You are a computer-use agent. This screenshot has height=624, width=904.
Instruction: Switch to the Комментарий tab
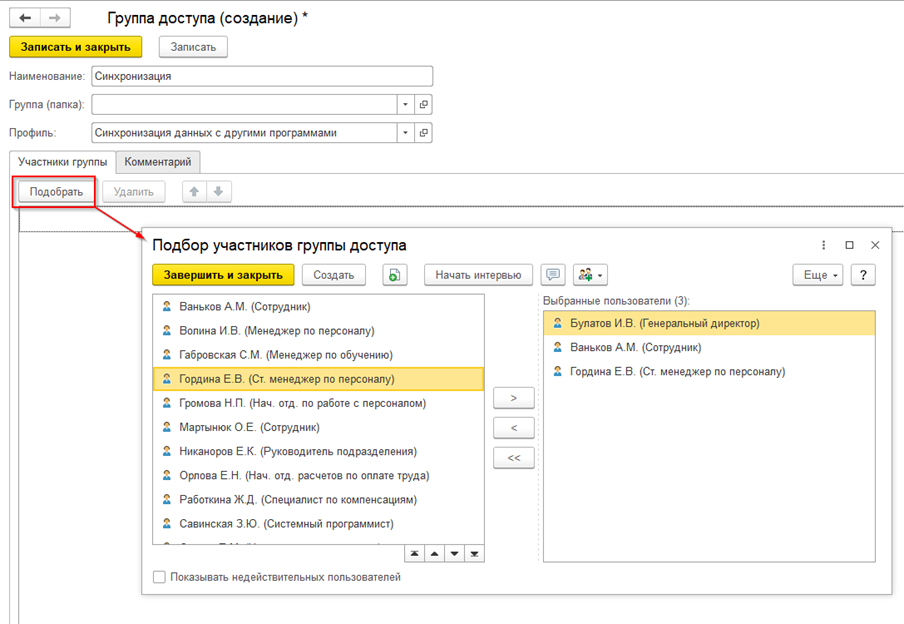coord(158,162)
